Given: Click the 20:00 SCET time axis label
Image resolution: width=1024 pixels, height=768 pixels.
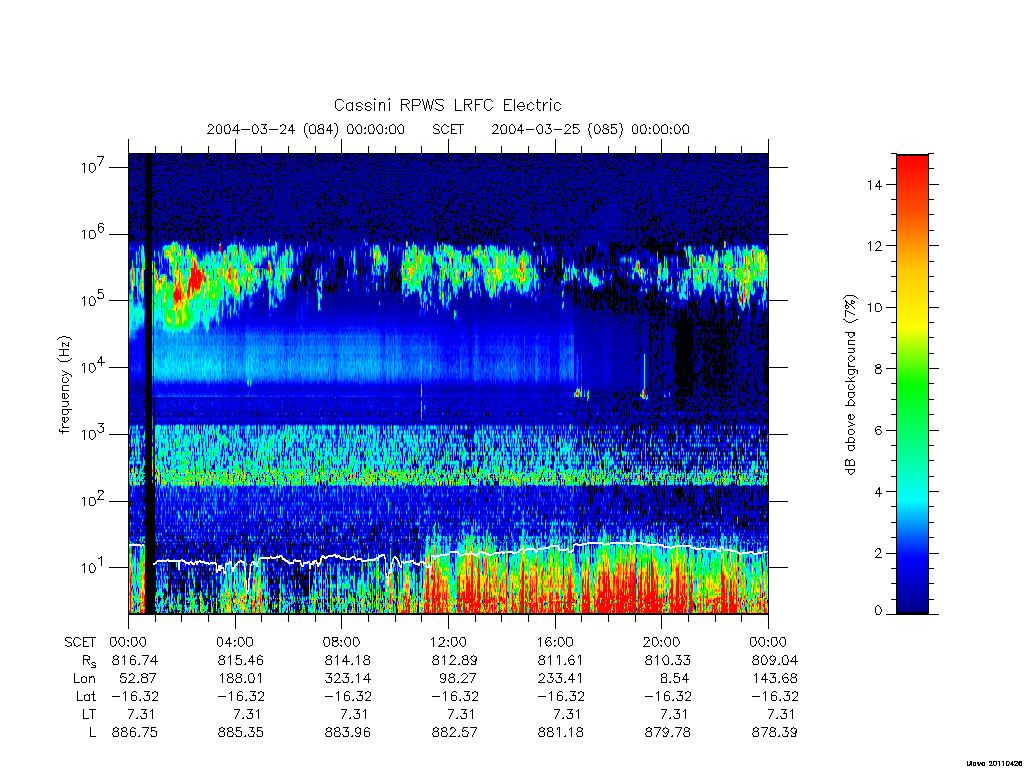Looking at the screenshot, I should [x=662, y=642].
